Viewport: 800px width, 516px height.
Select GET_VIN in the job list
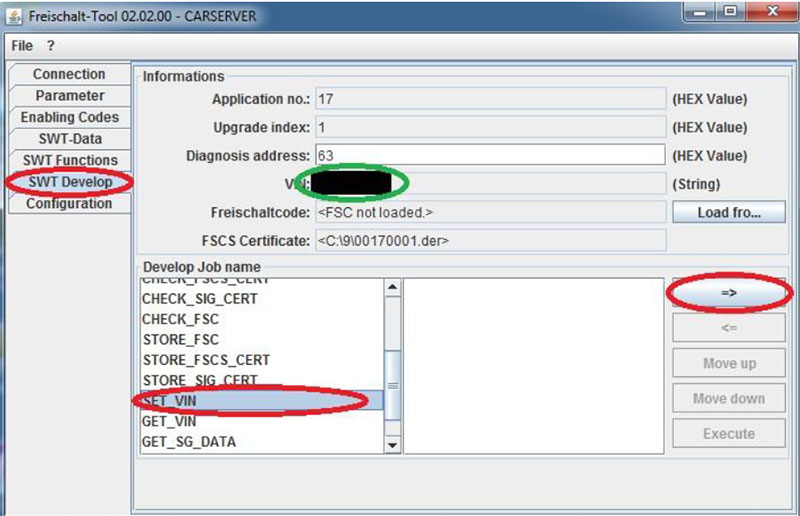(x=262, y=421)
